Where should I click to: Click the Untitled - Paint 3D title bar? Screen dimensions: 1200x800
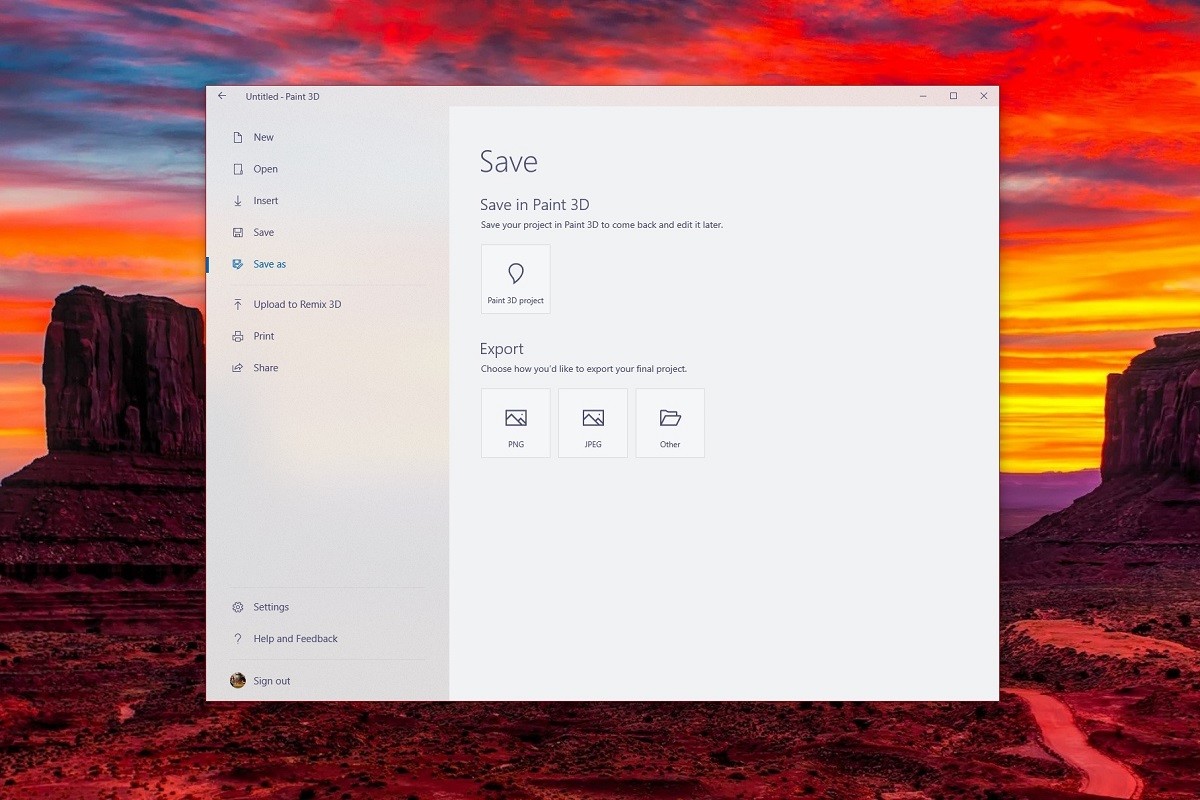[x=283, y=96]
